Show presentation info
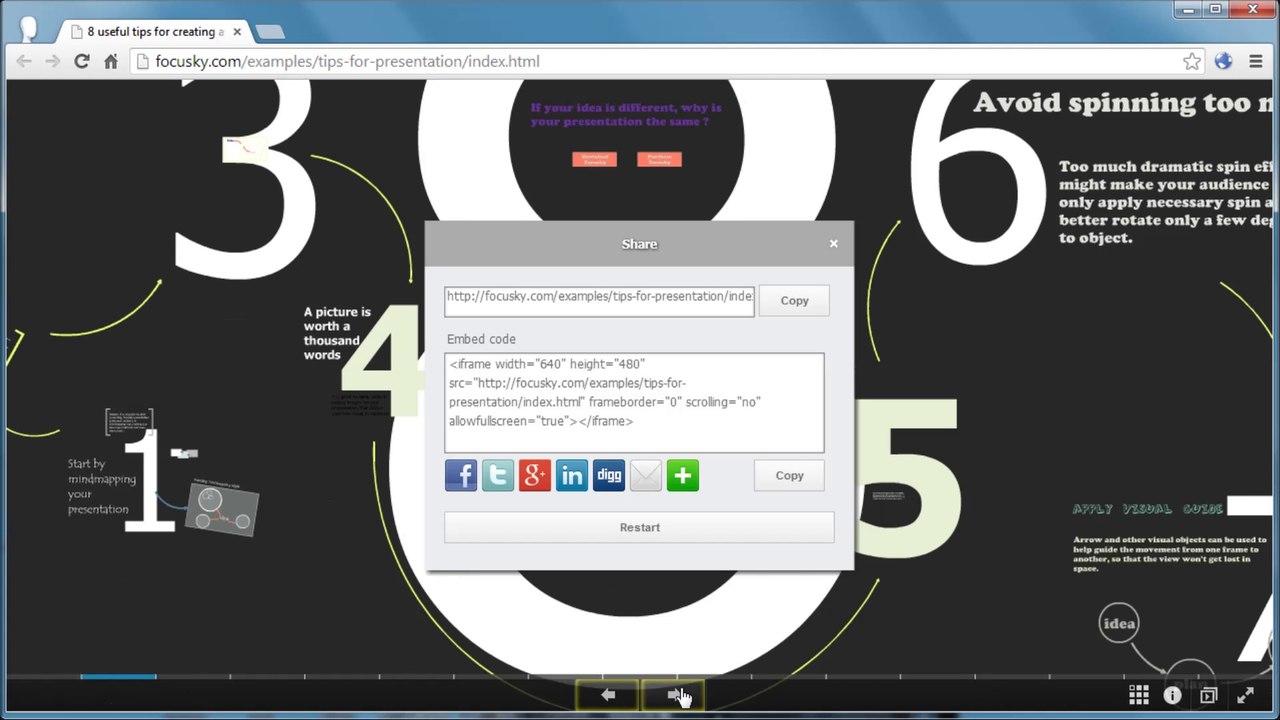This screenshot has height=720, width=1280. (1172, 694)
